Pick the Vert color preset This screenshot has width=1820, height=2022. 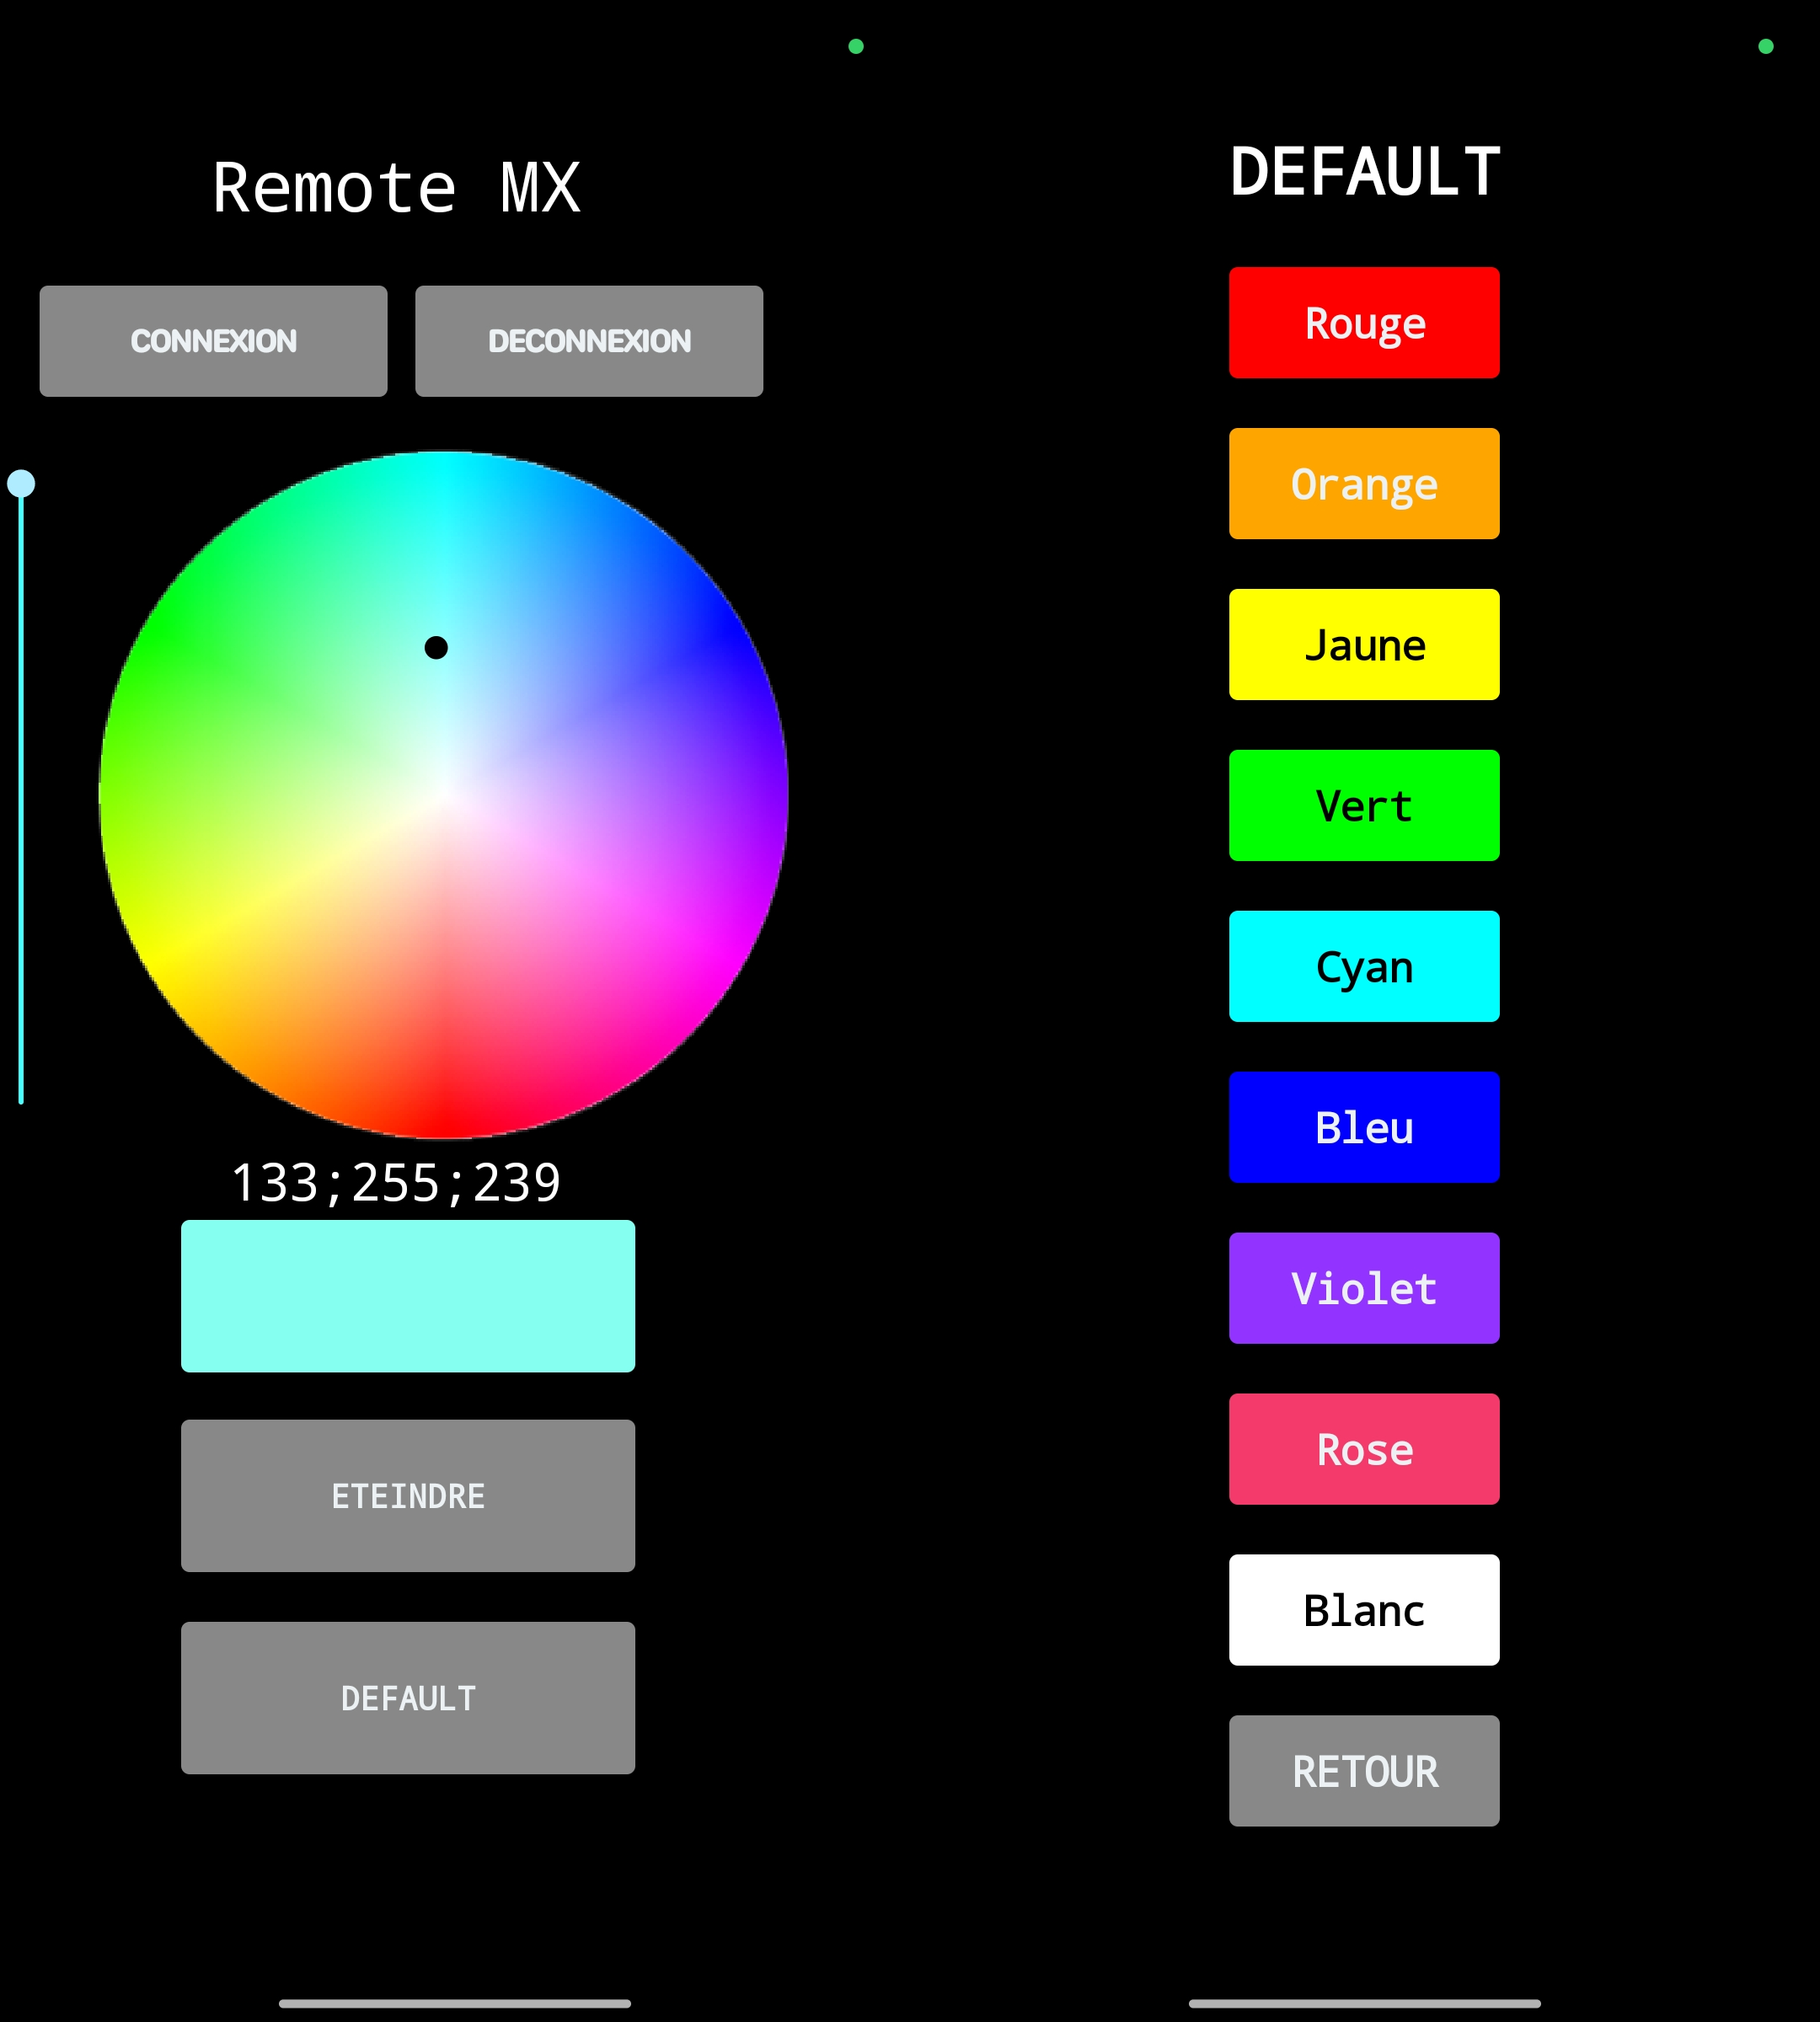pyautogui.click(x=1363, y=805)
